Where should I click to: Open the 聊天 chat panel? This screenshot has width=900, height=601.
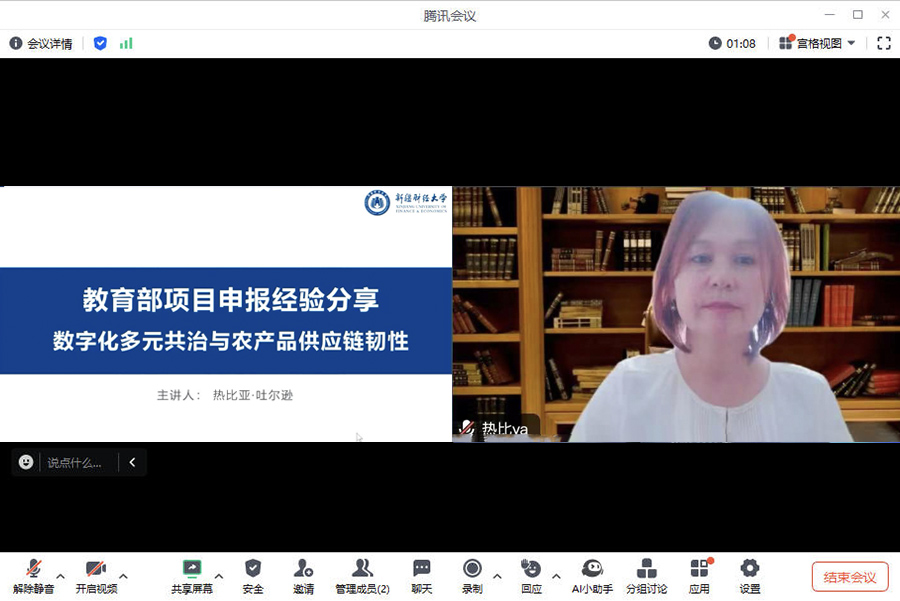point(422,575)
